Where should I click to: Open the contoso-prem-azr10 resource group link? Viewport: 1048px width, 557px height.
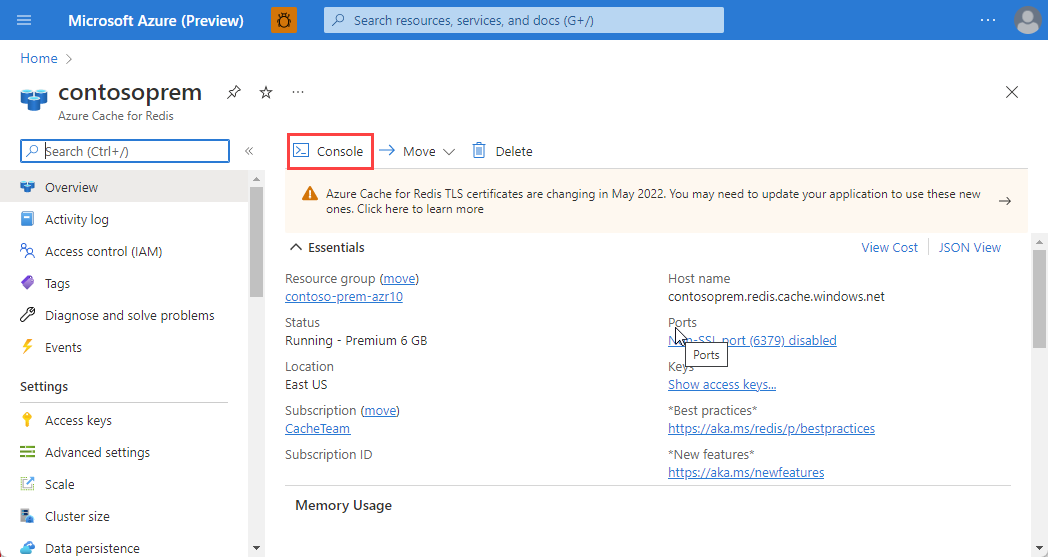point(344,296)
